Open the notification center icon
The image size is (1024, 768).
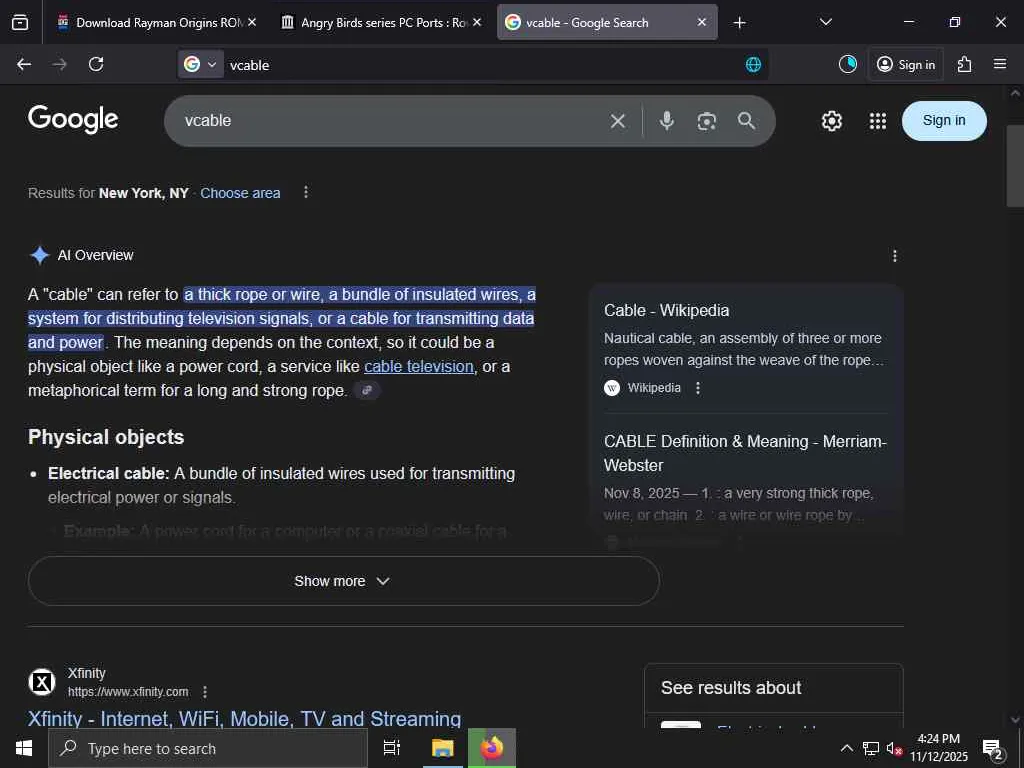tap(993, 748)
